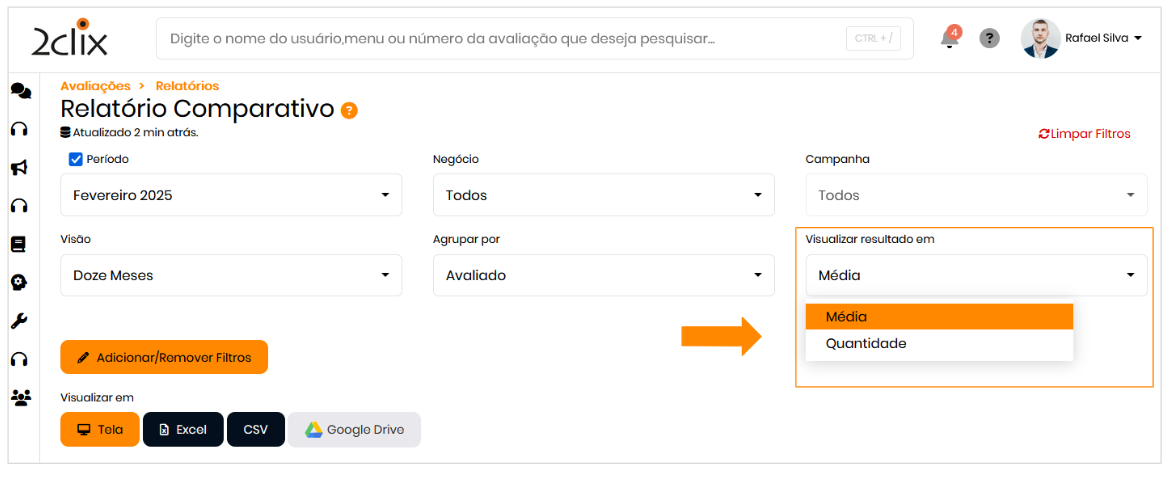Viewport: 1168px width, 477px height.
Task: Click the gray help icon in header
Action: point(989,39)
